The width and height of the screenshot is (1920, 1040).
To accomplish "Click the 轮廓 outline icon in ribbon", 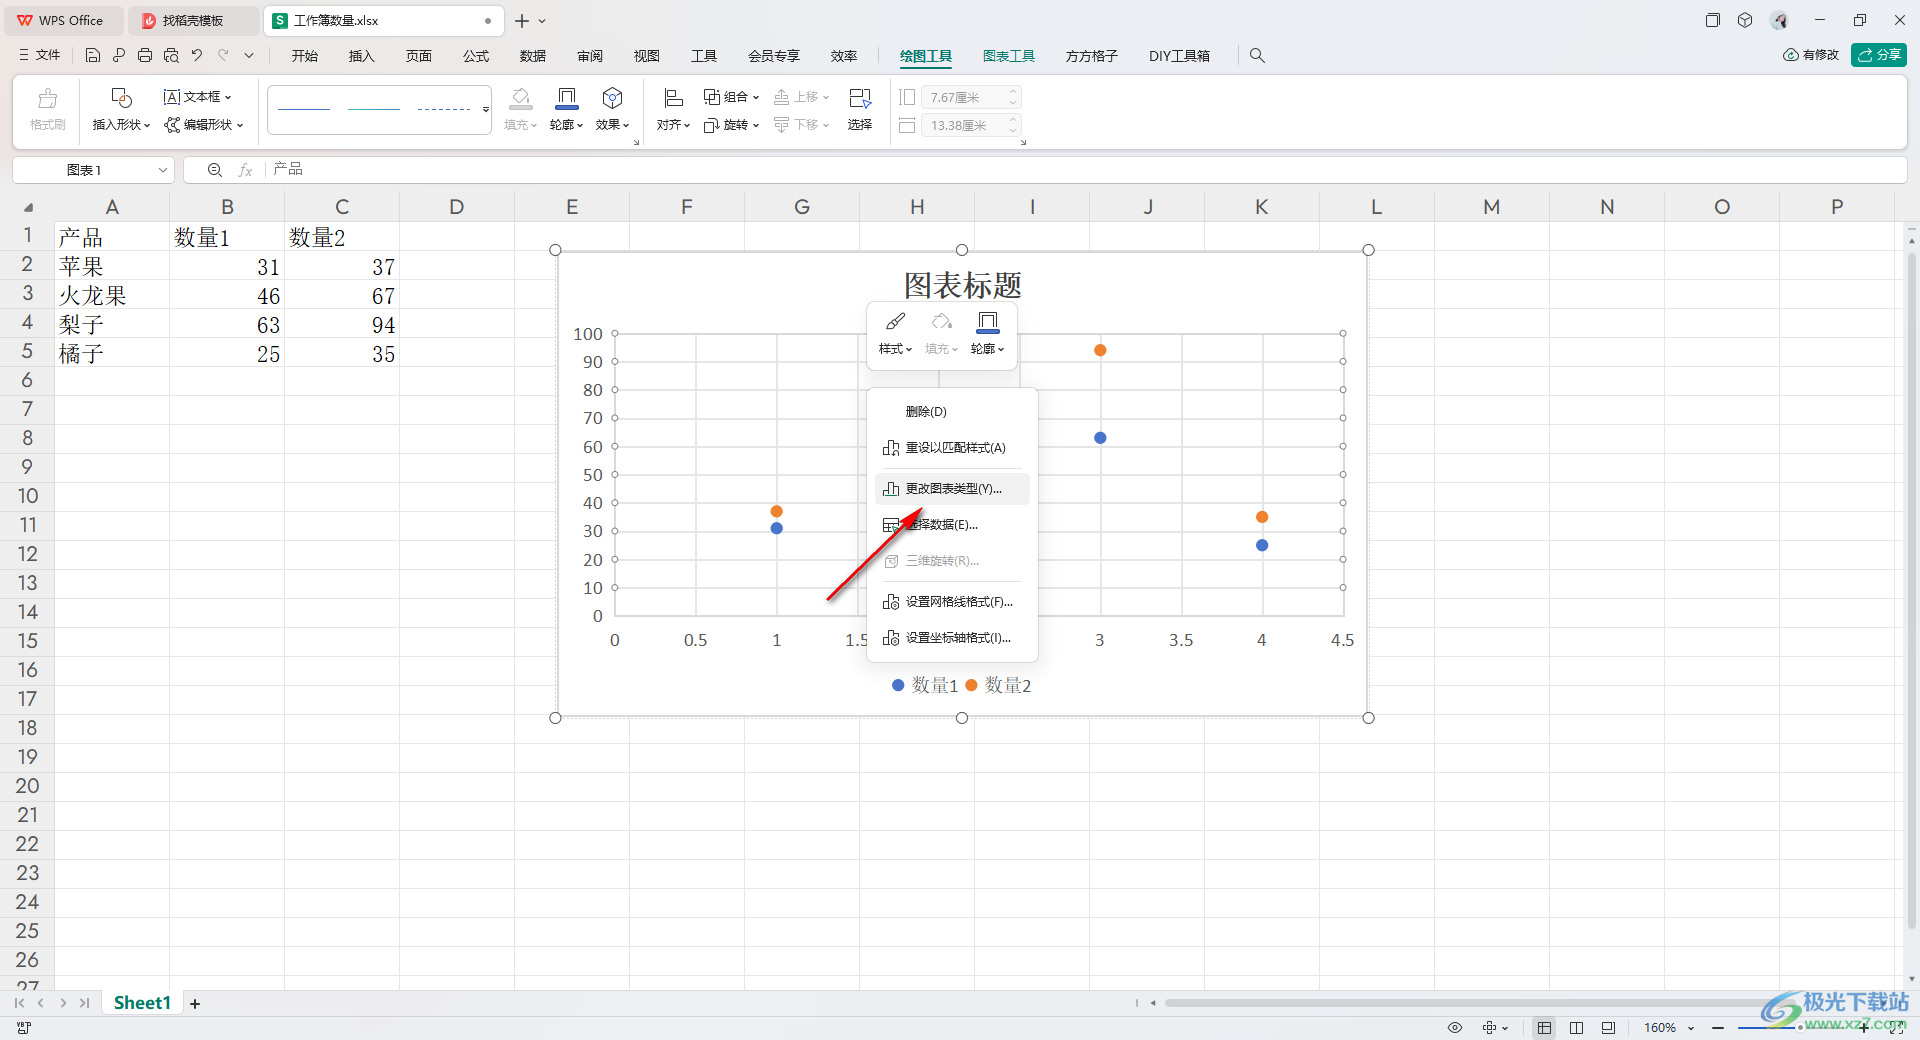I will [566, 98].
